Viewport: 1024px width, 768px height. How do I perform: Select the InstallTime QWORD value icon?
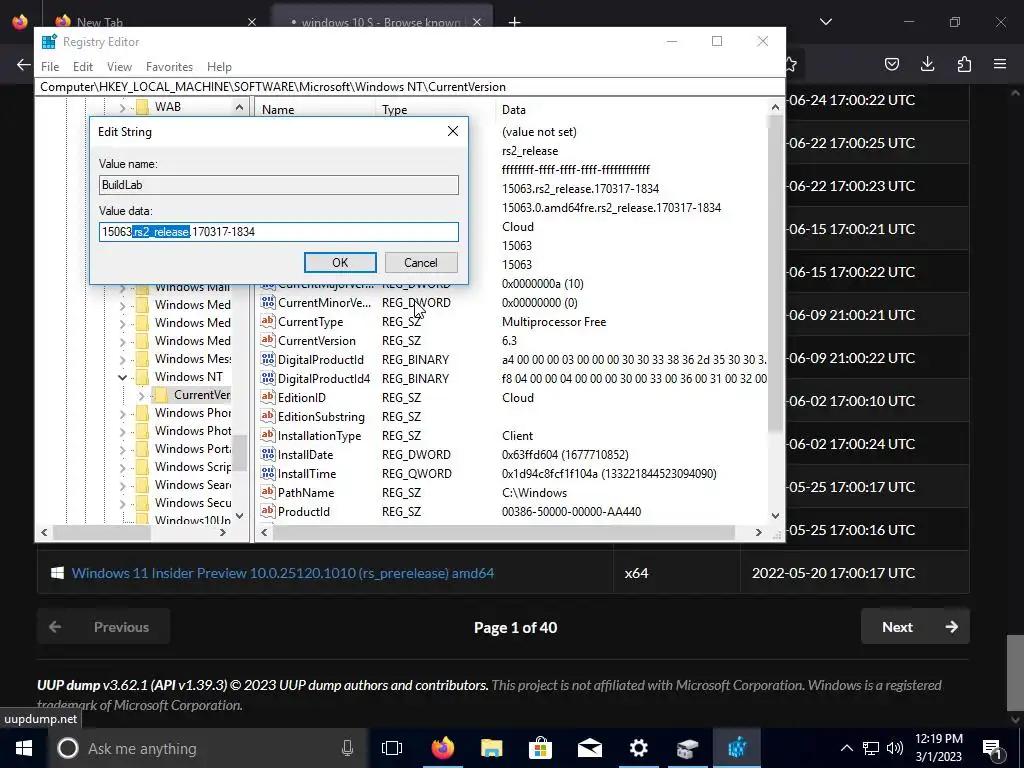coord(268,473)
